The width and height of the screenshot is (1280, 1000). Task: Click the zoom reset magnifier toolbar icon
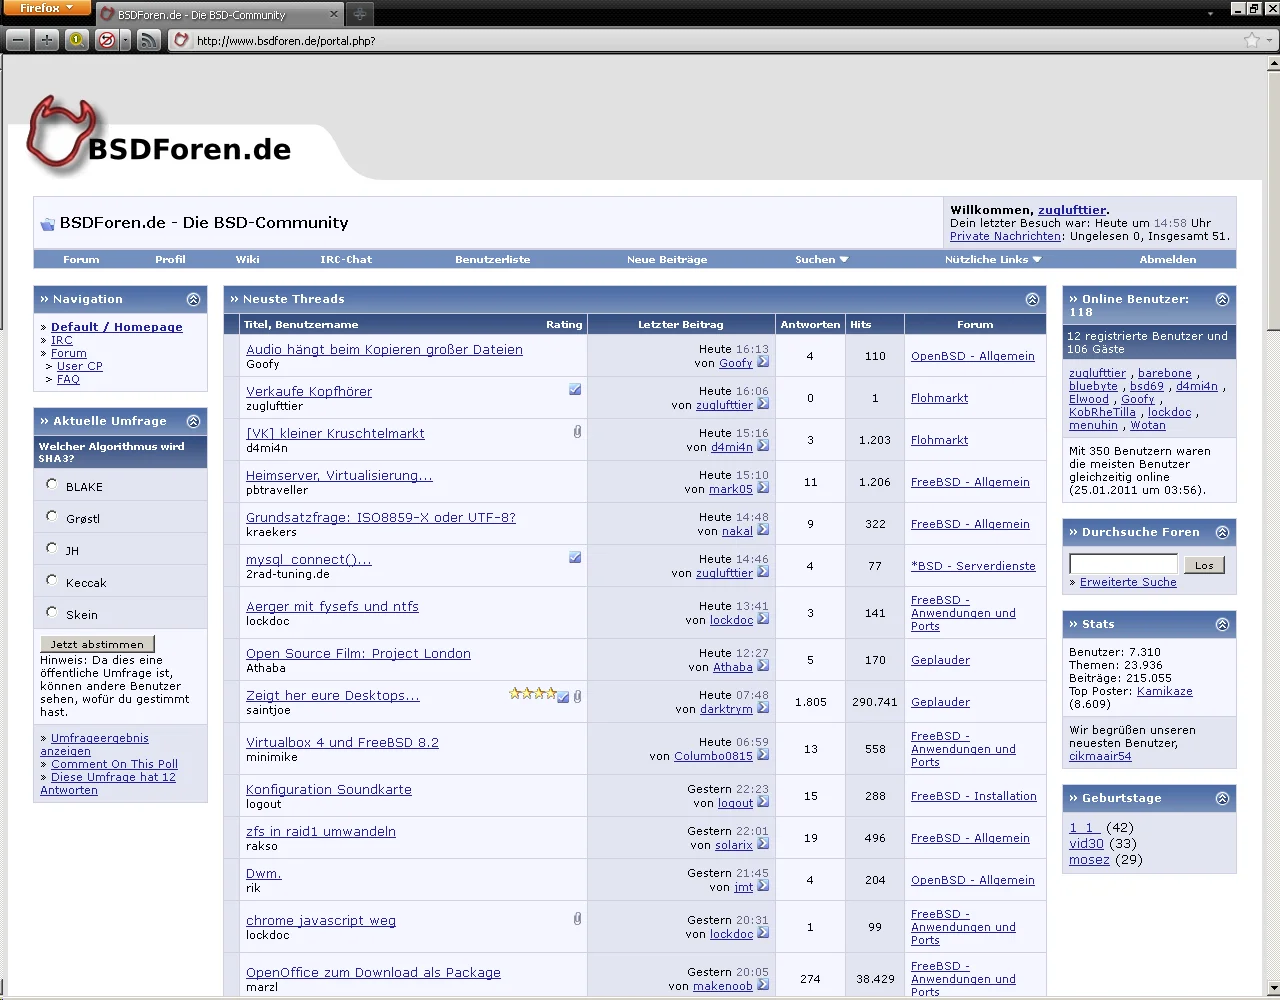click(77, 40)
